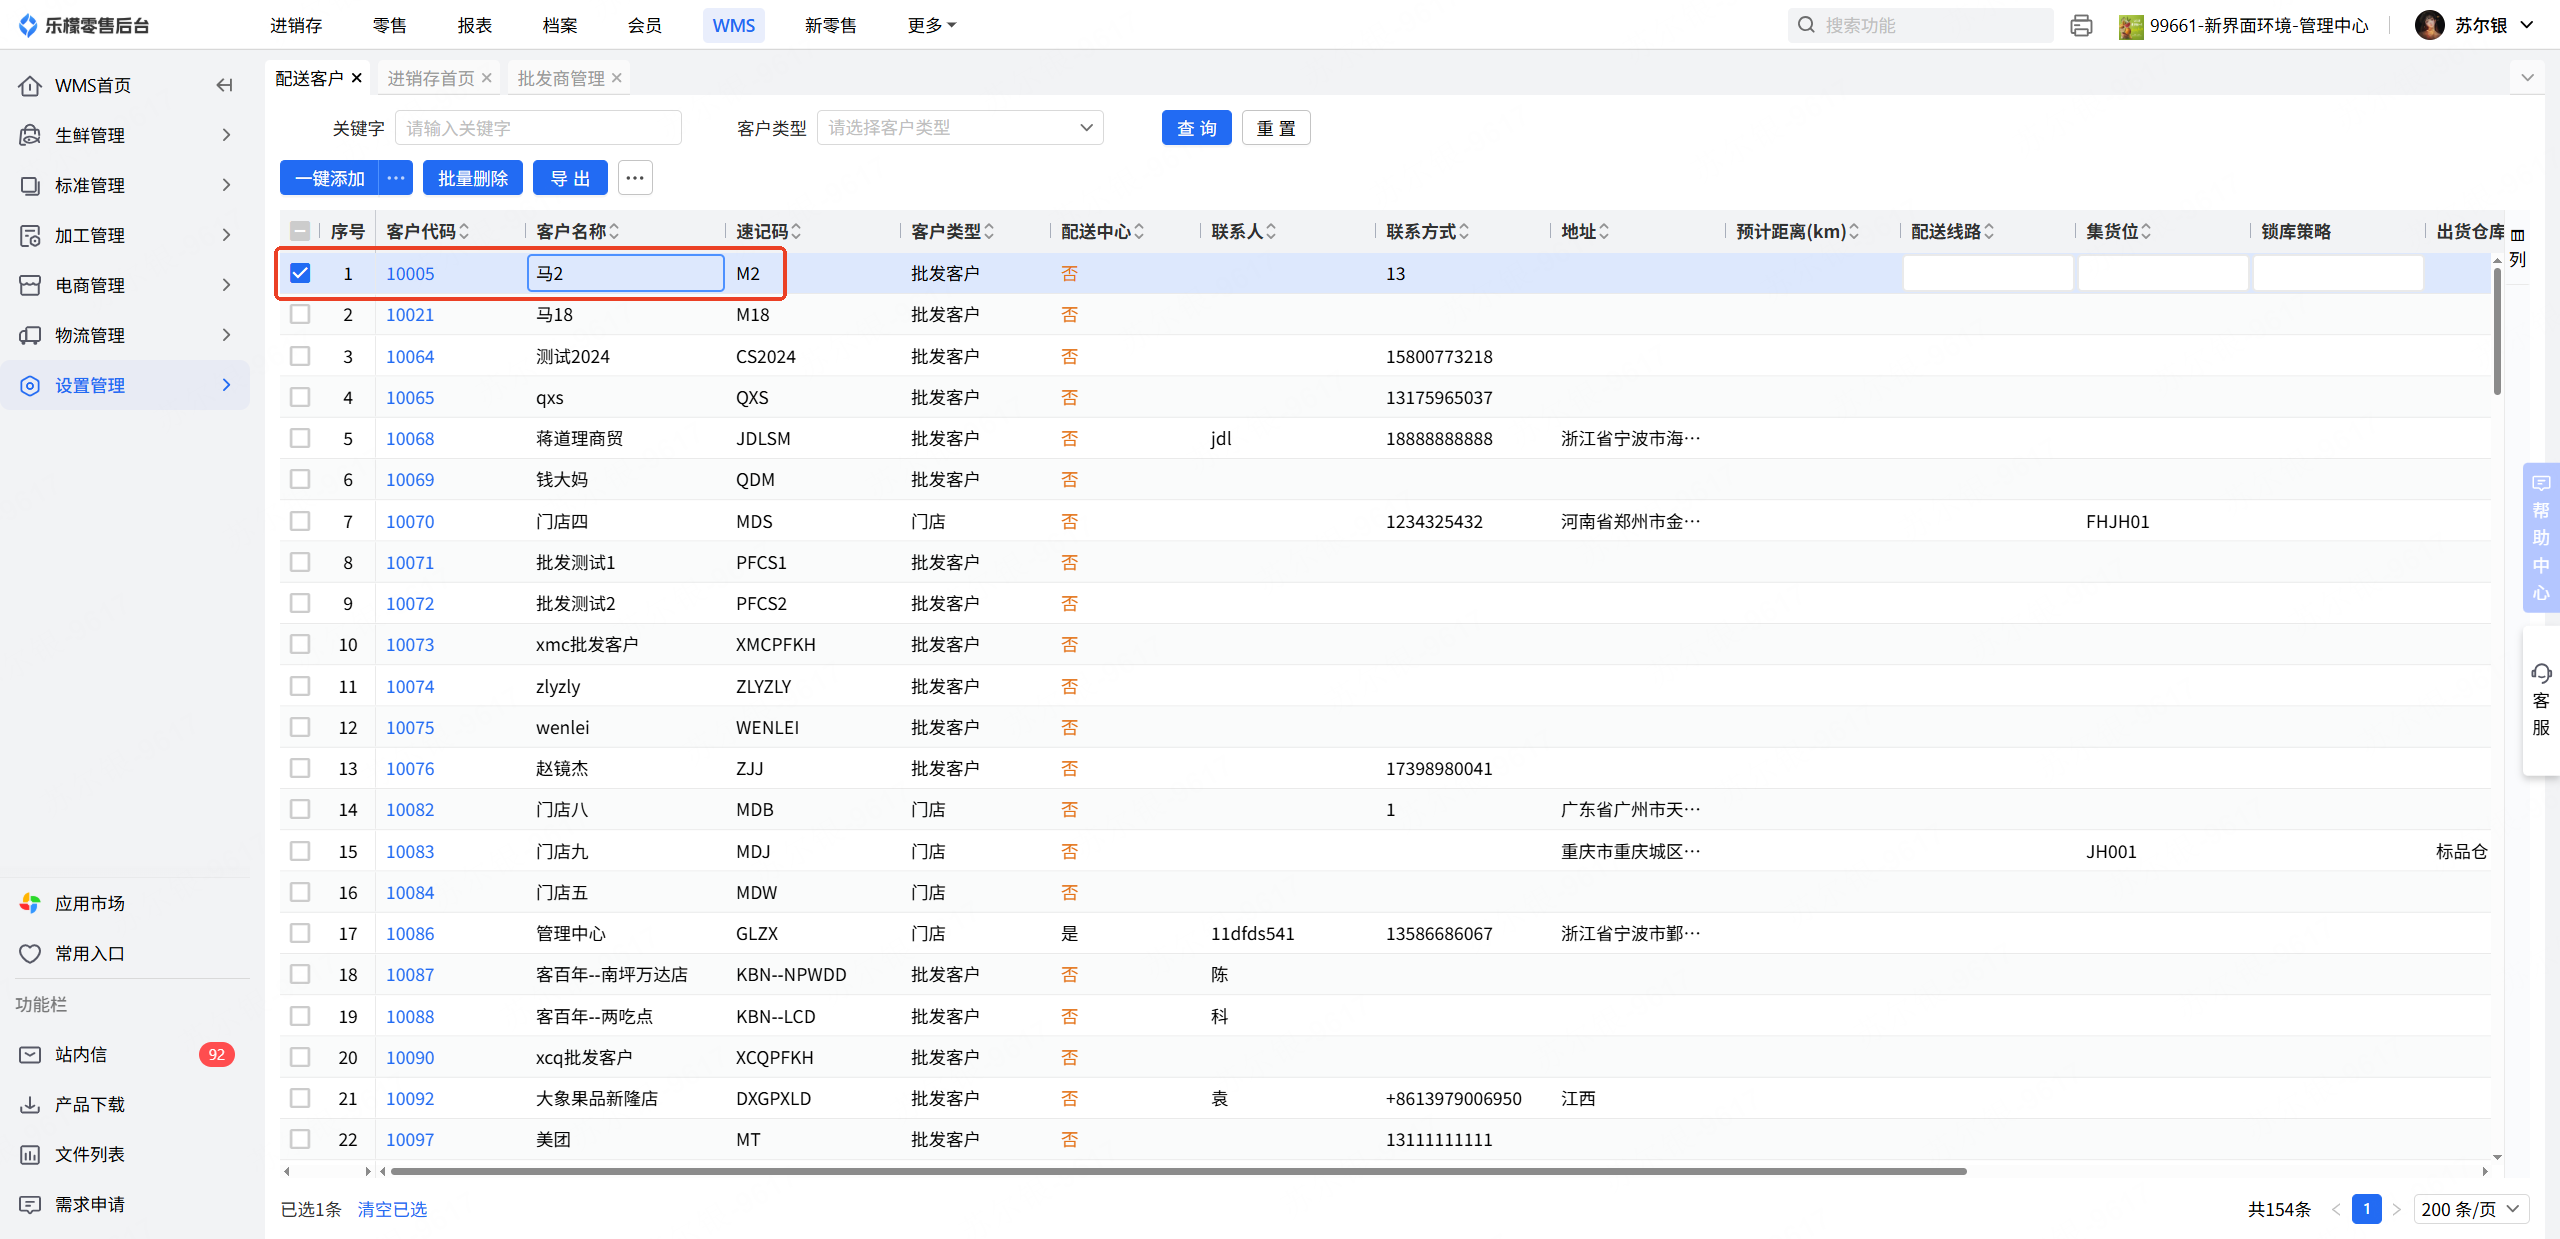Open the 客户类型 dropdown
Screen dimensions: 2560x1239
[959, 128]
